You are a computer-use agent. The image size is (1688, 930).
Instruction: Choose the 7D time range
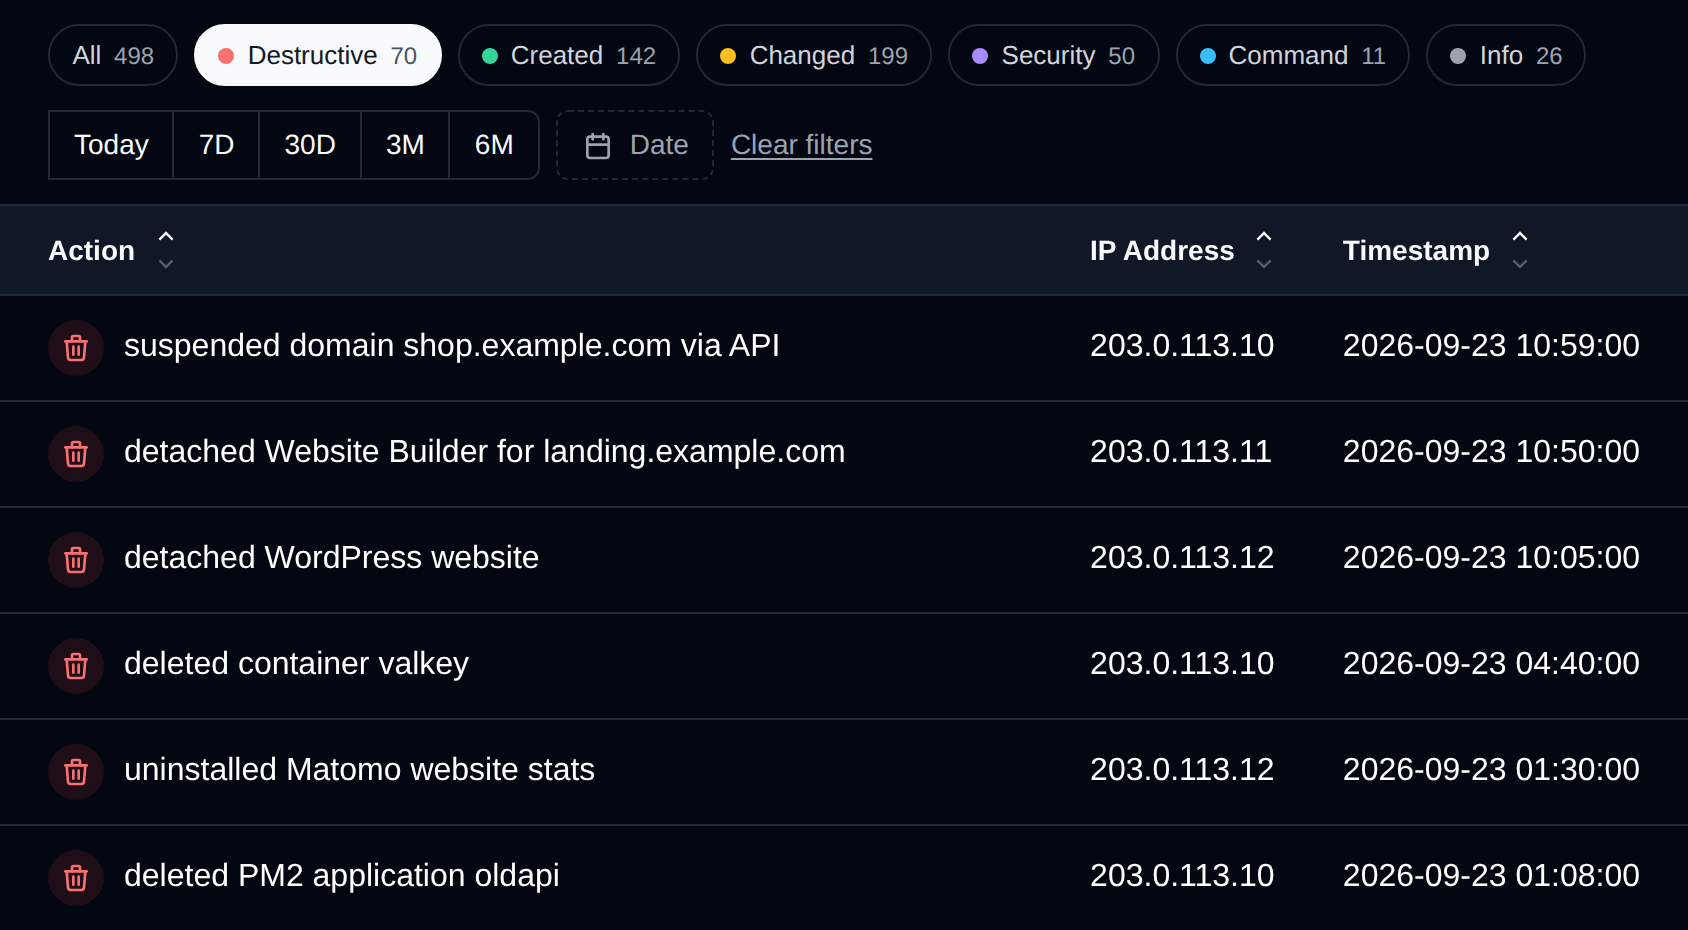[216, 145]
